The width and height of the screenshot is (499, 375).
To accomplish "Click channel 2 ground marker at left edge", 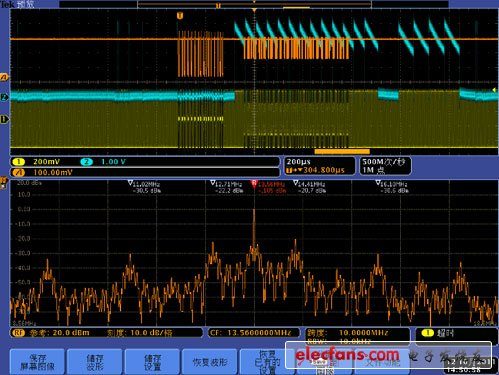I will point(4,97).
